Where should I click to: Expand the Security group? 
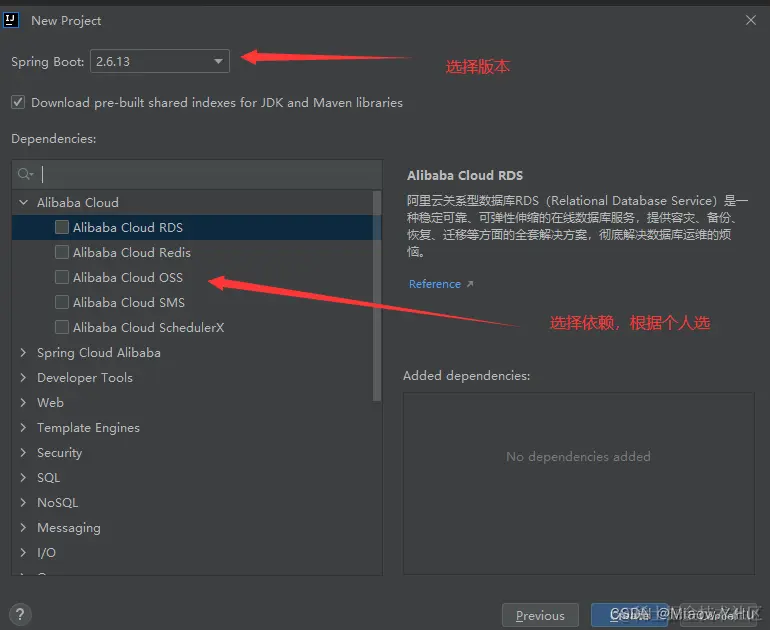click(x=23, y=452)
